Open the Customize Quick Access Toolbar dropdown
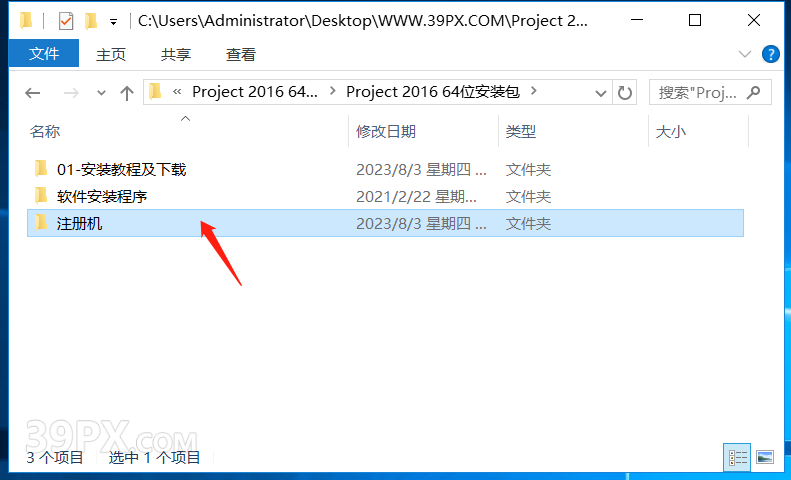Viewport: 791px width, 480px height. click(x=114, y=22)
